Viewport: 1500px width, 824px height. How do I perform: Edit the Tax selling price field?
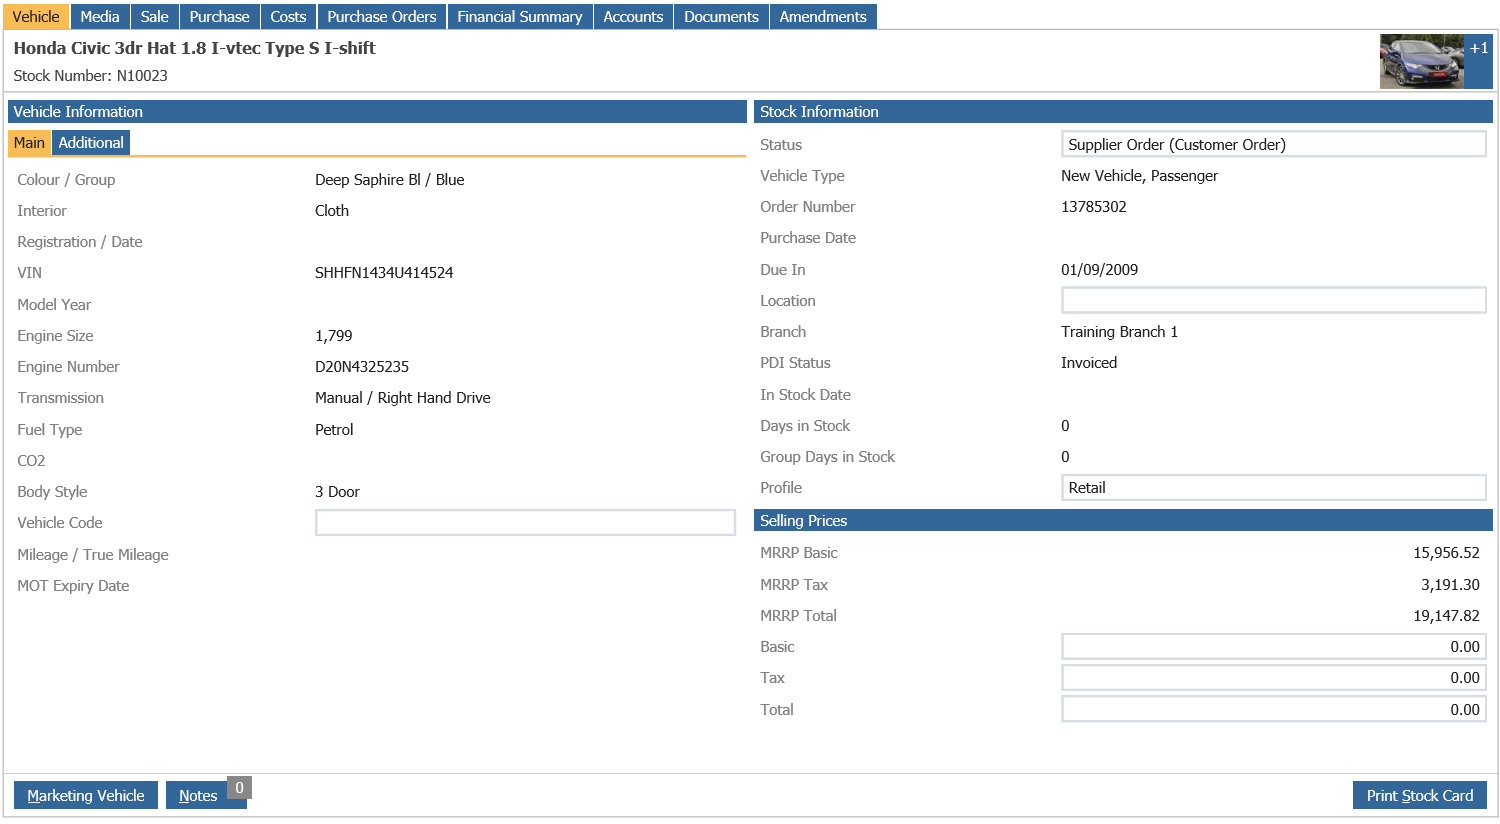click(1273, 677)
